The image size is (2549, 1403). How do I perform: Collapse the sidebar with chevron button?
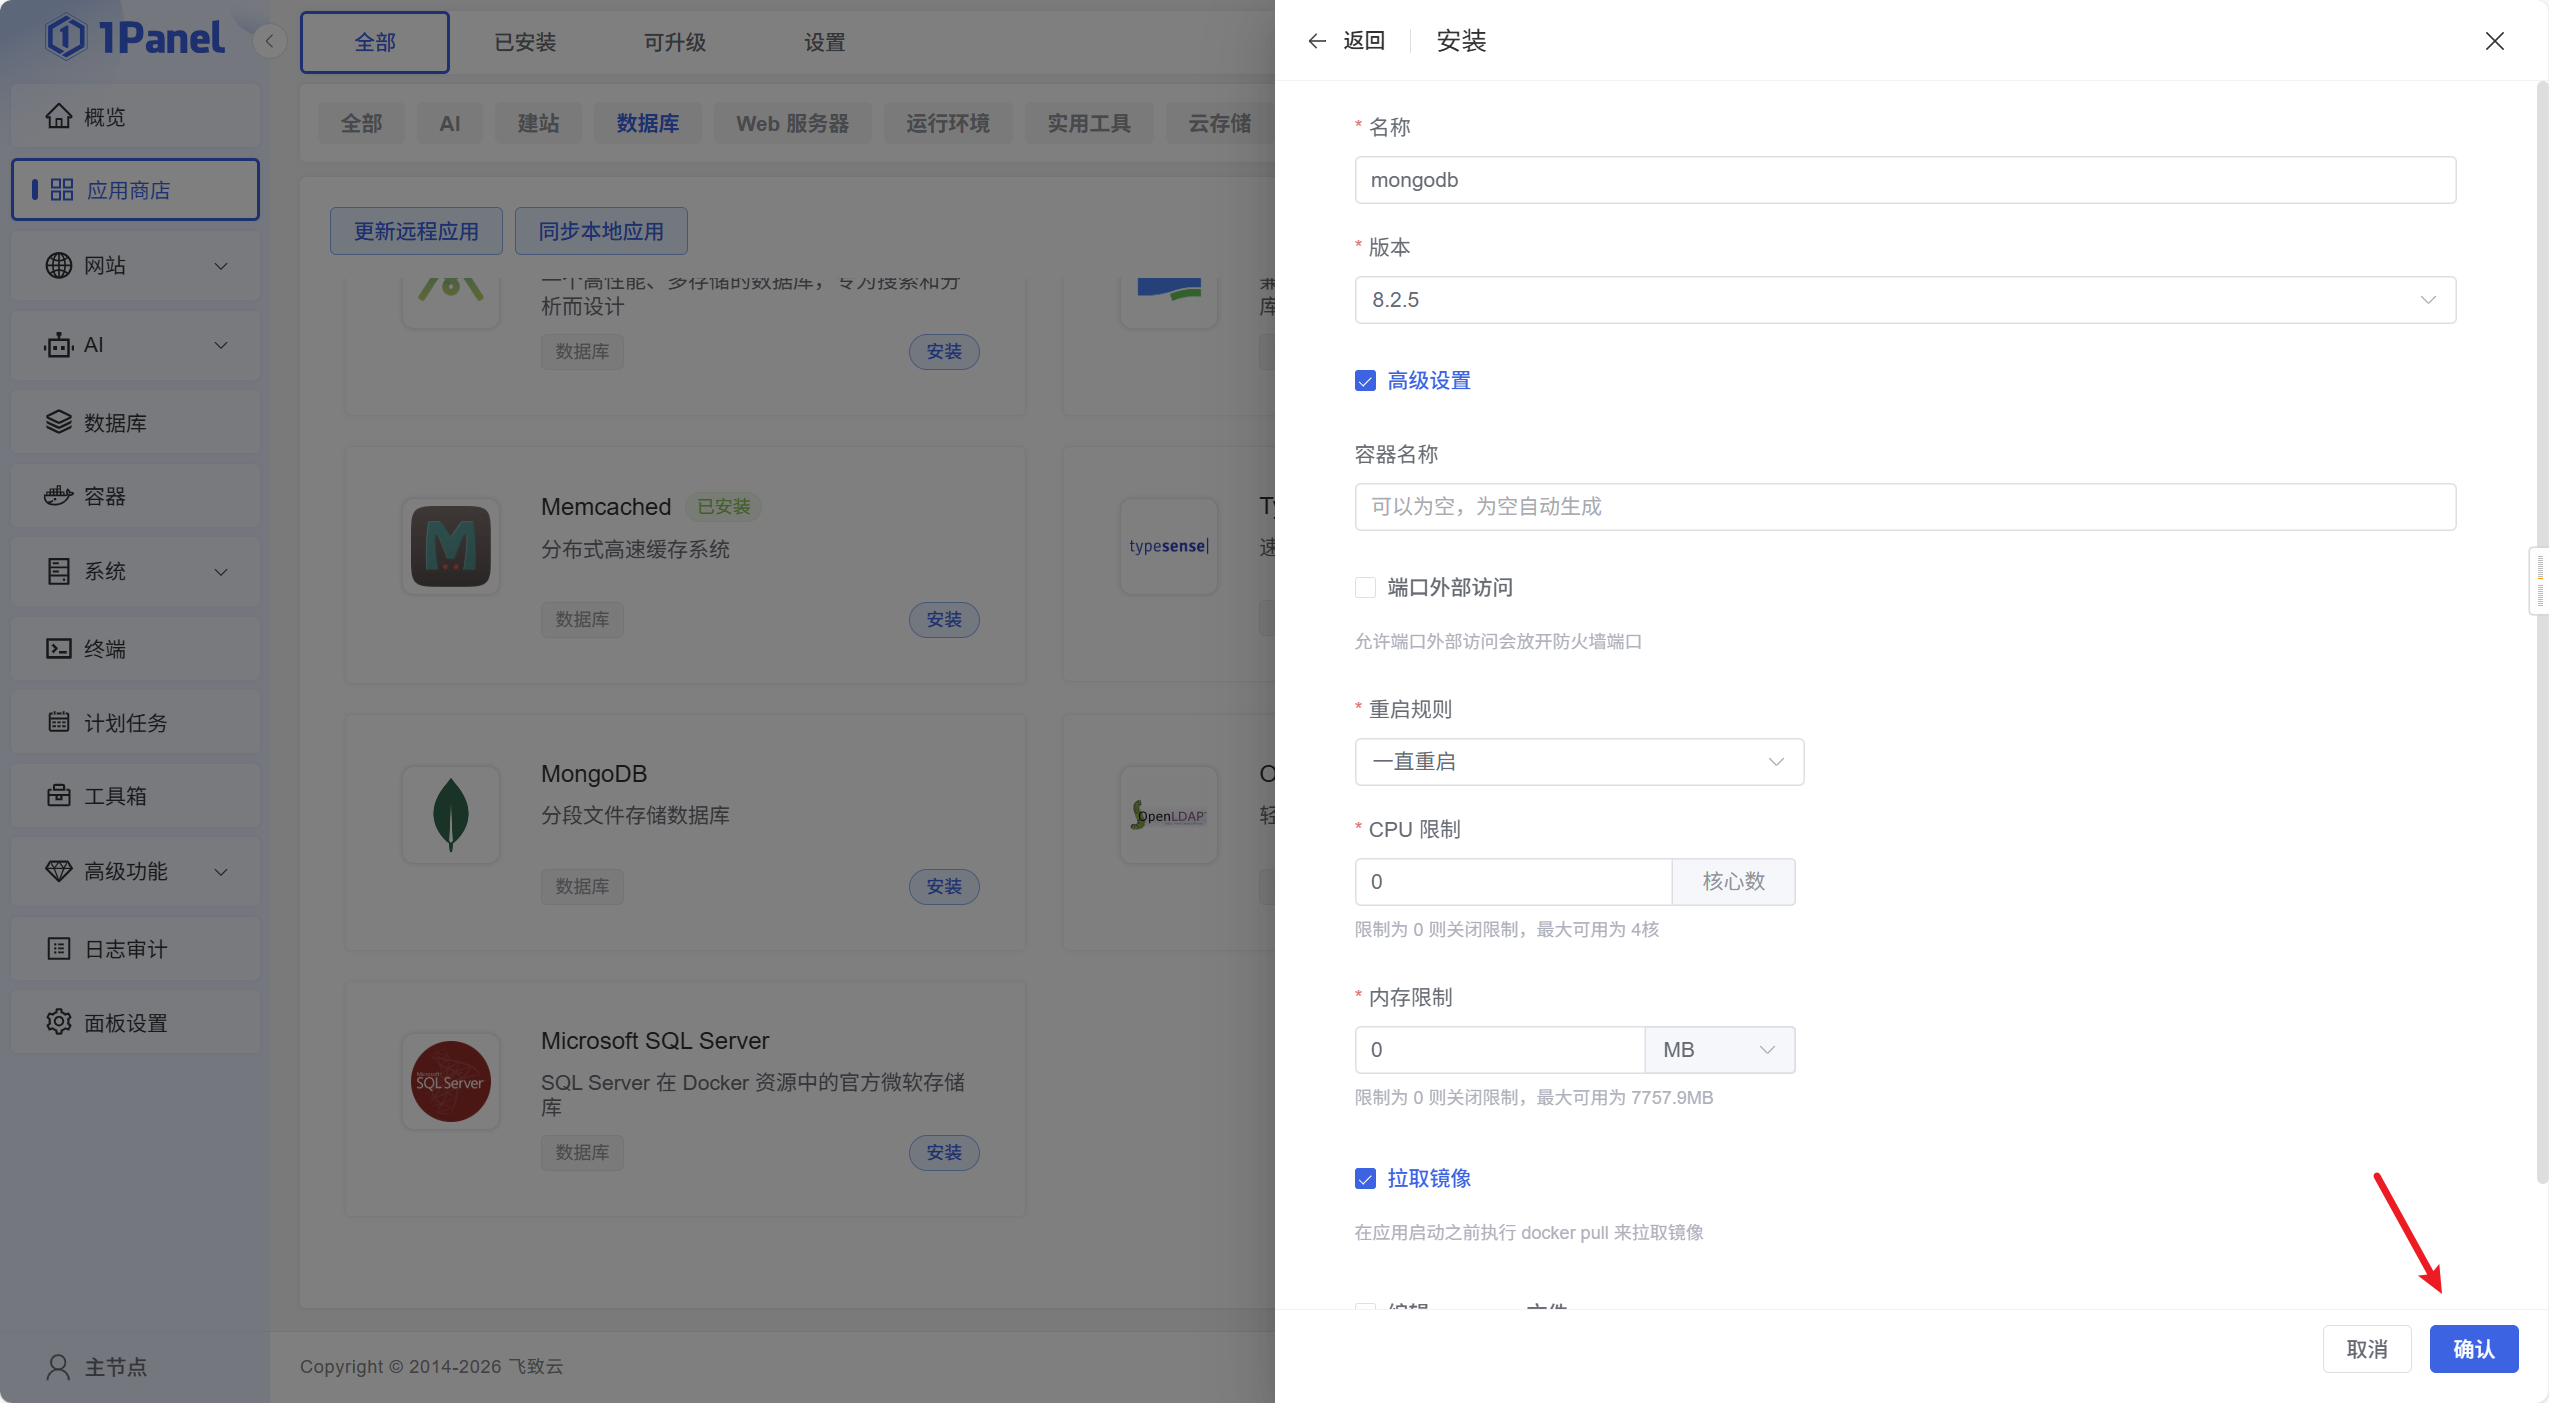click(269, 42)
